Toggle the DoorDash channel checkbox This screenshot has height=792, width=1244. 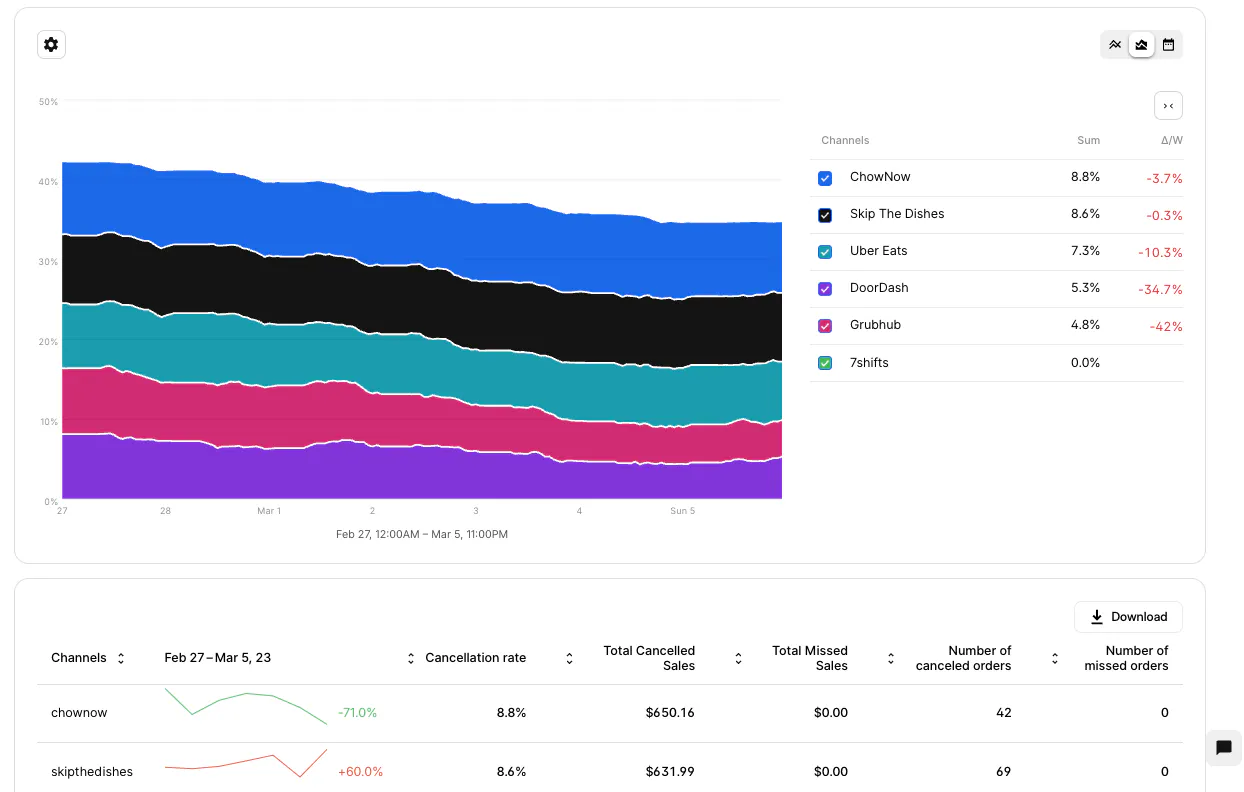[x=825, y=289]
